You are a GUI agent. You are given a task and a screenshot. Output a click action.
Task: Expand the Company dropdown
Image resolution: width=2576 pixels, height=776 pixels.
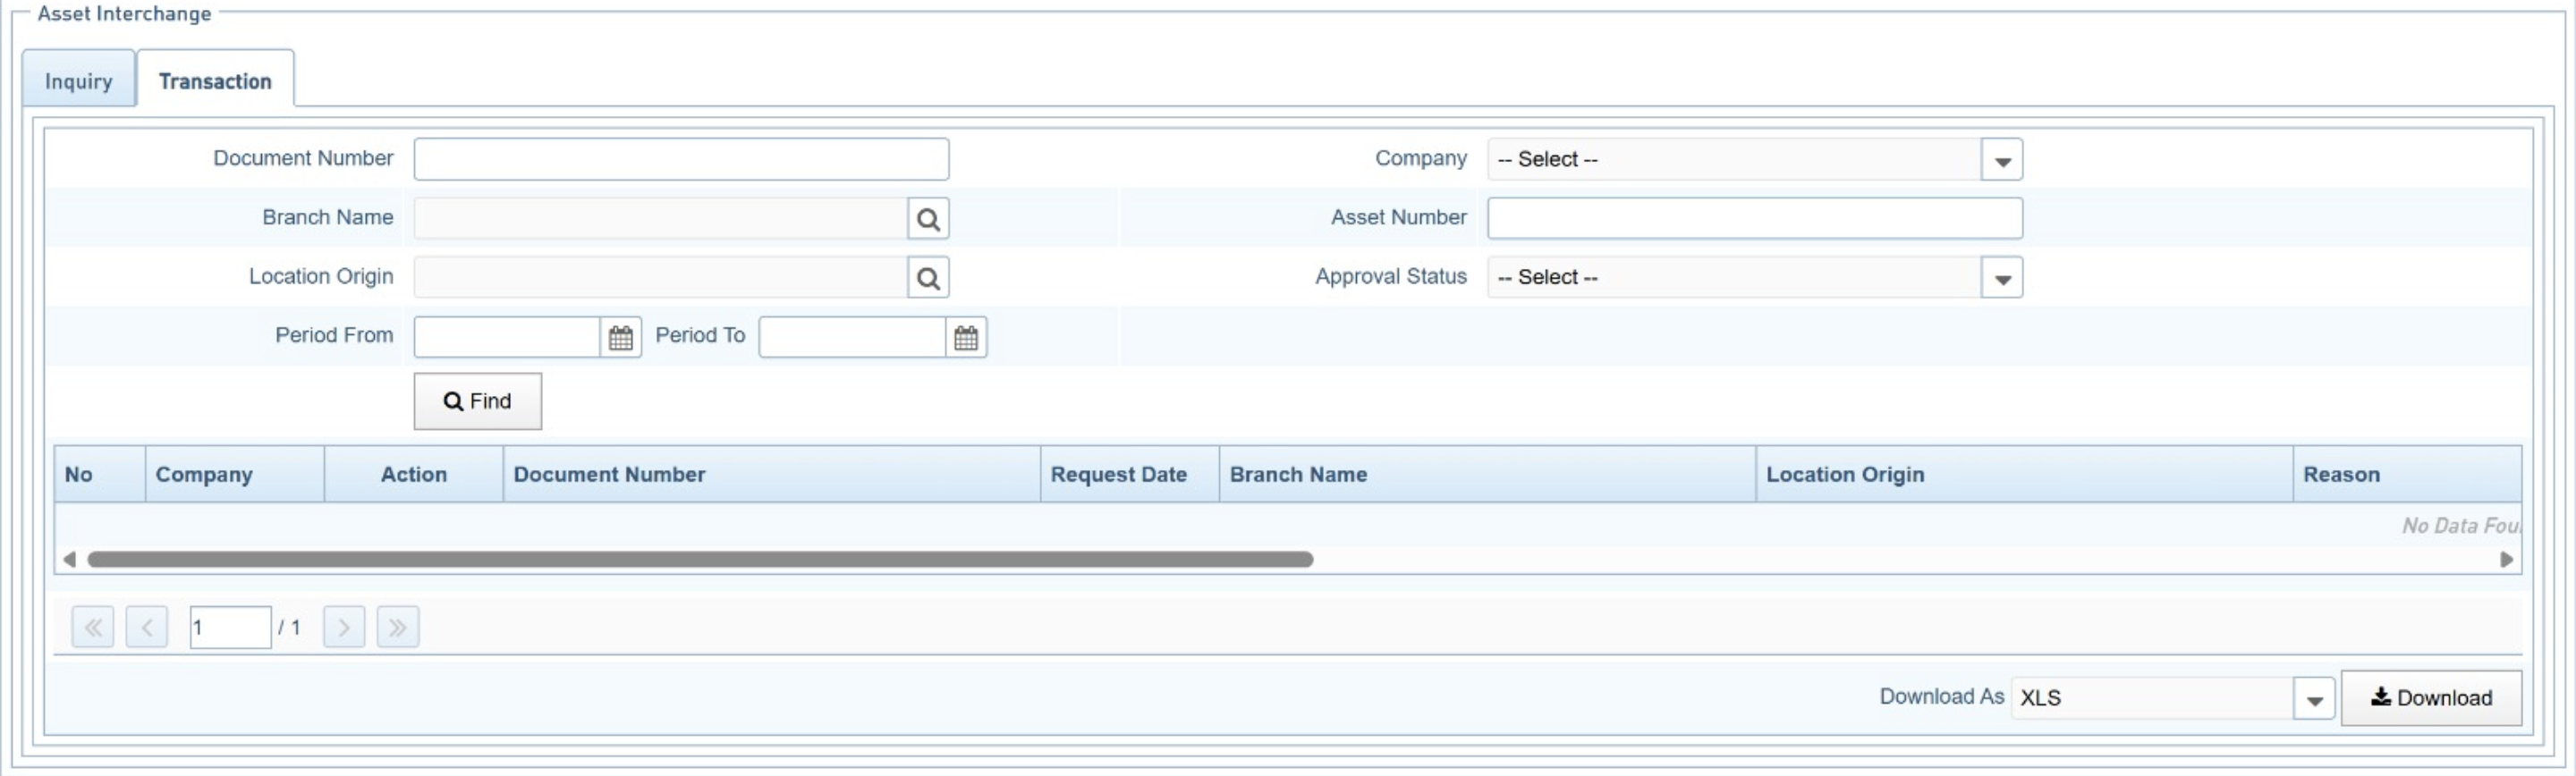pos(2001,160)
